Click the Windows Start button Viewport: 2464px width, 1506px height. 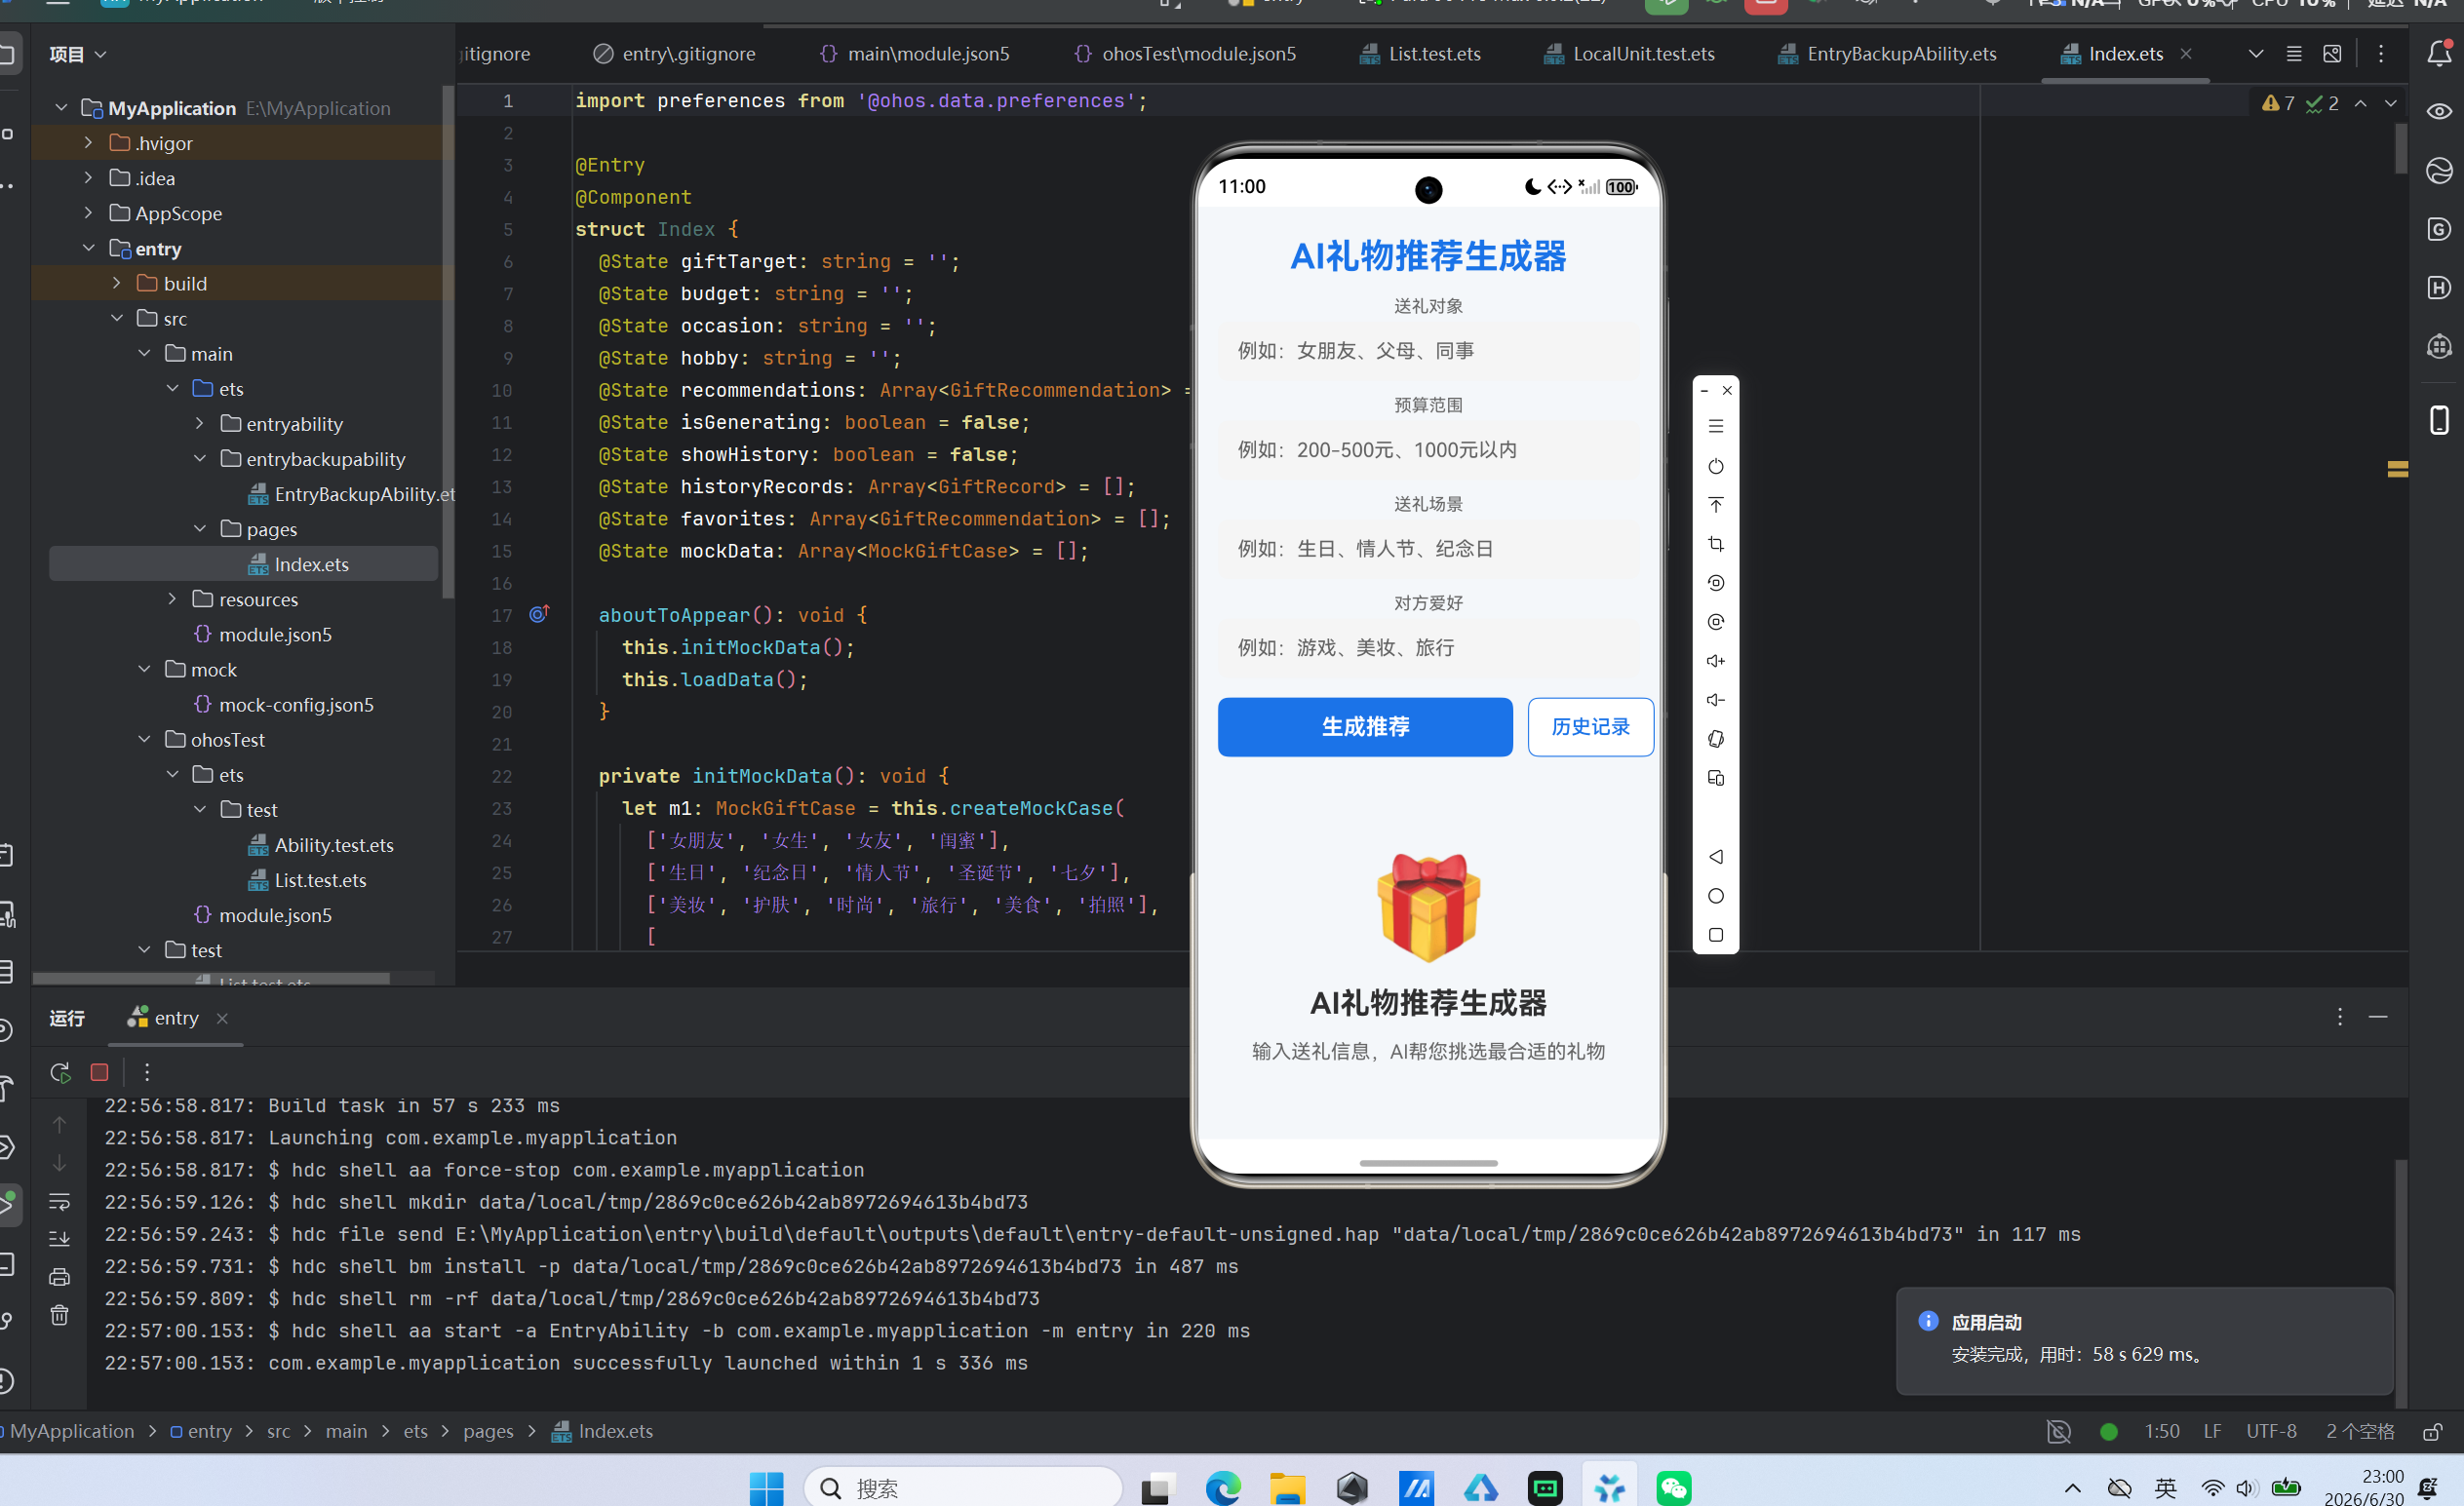[x=767, y=1489]
